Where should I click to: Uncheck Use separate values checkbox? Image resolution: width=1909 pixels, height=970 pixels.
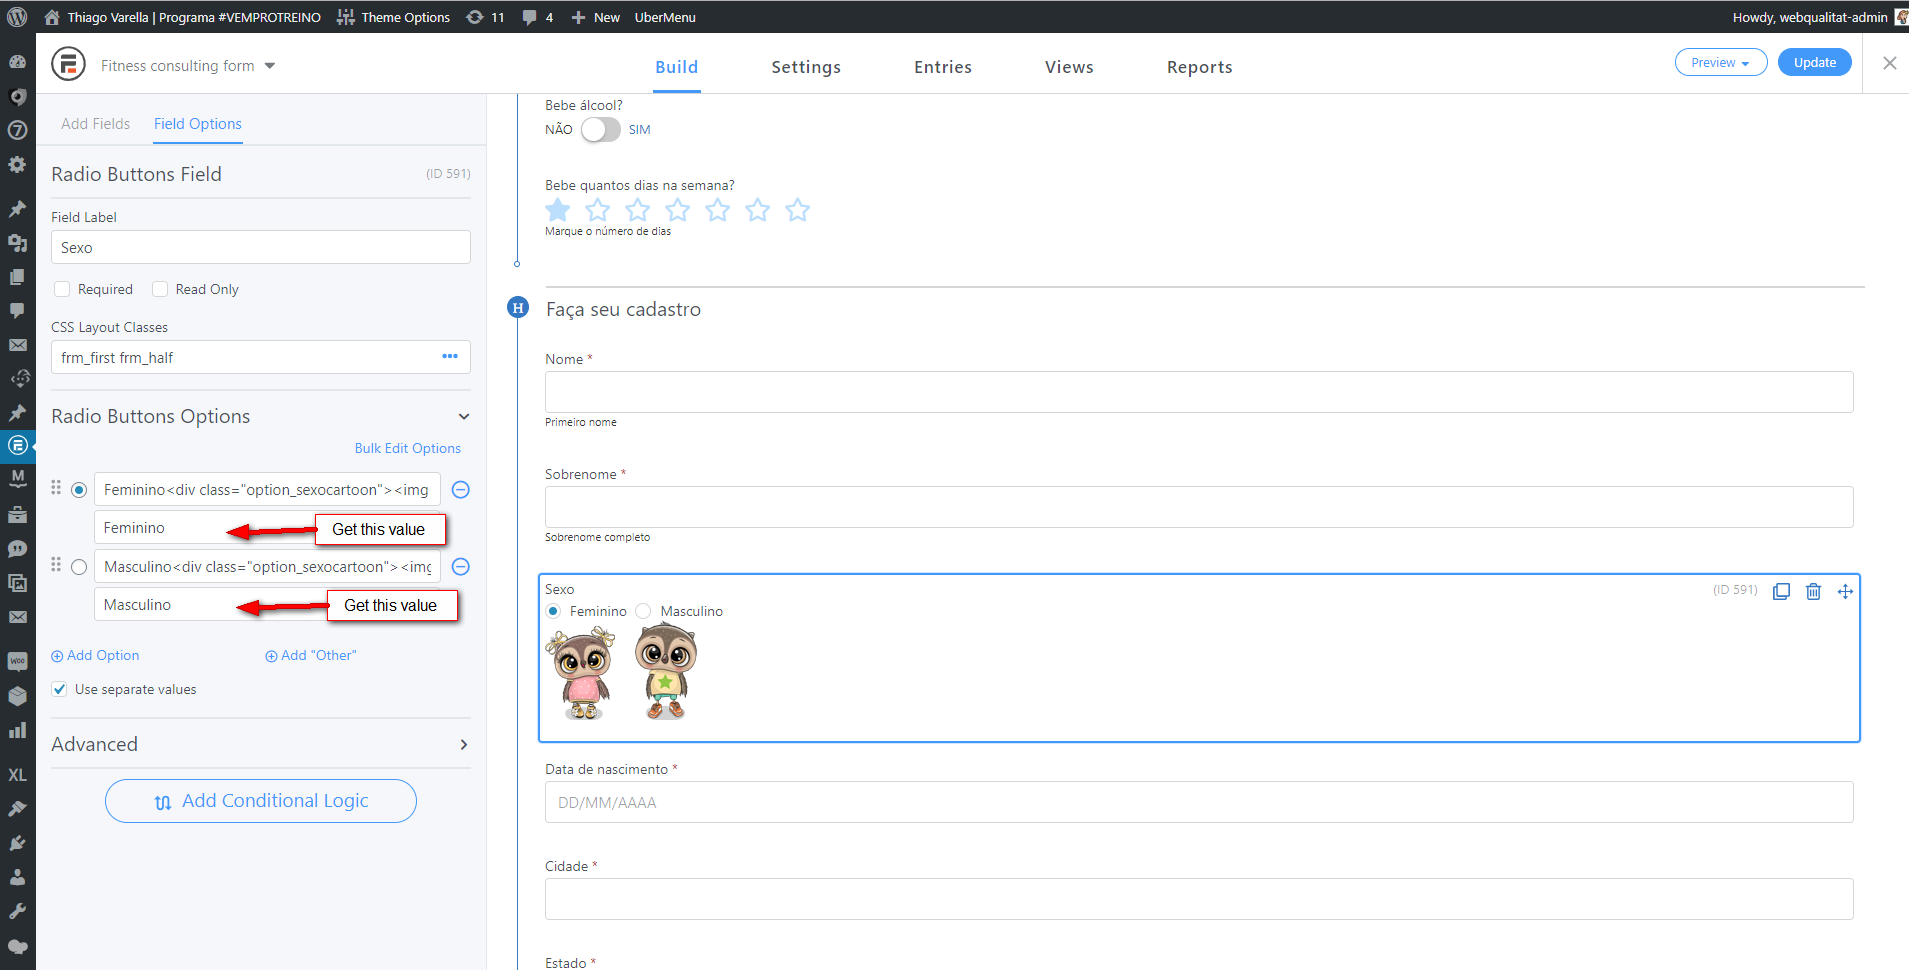[x=60, y=689]
